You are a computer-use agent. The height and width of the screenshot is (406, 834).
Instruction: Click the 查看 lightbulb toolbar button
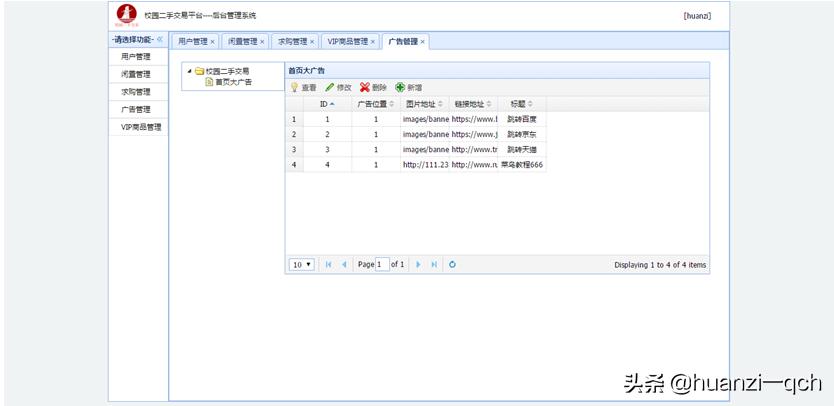(303, 87)
